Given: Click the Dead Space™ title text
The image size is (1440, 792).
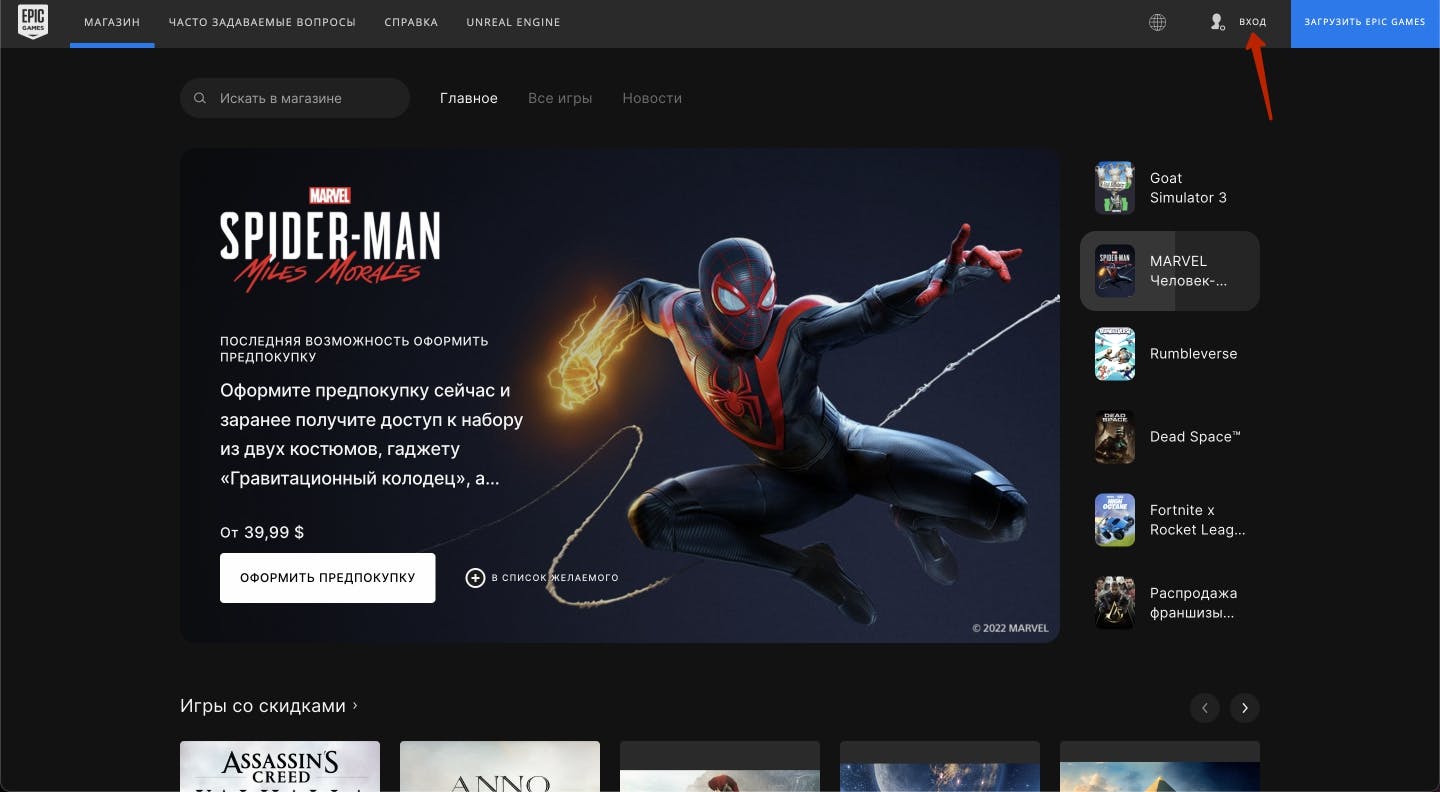Looking at the screenshot, I should pos(1195,437).
